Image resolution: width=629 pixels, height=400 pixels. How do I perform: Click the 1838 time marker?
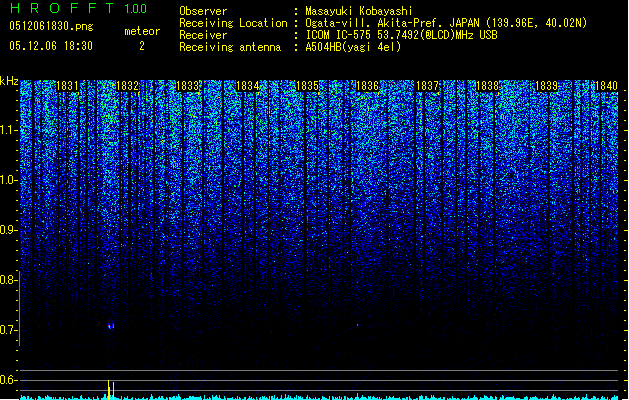487,86
